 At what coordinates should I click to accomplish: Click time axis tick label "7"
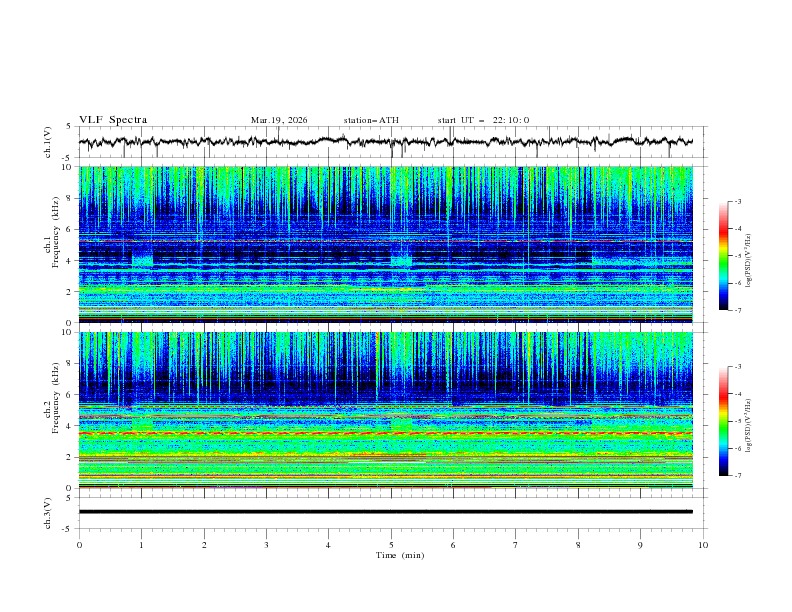click(516, 545)
